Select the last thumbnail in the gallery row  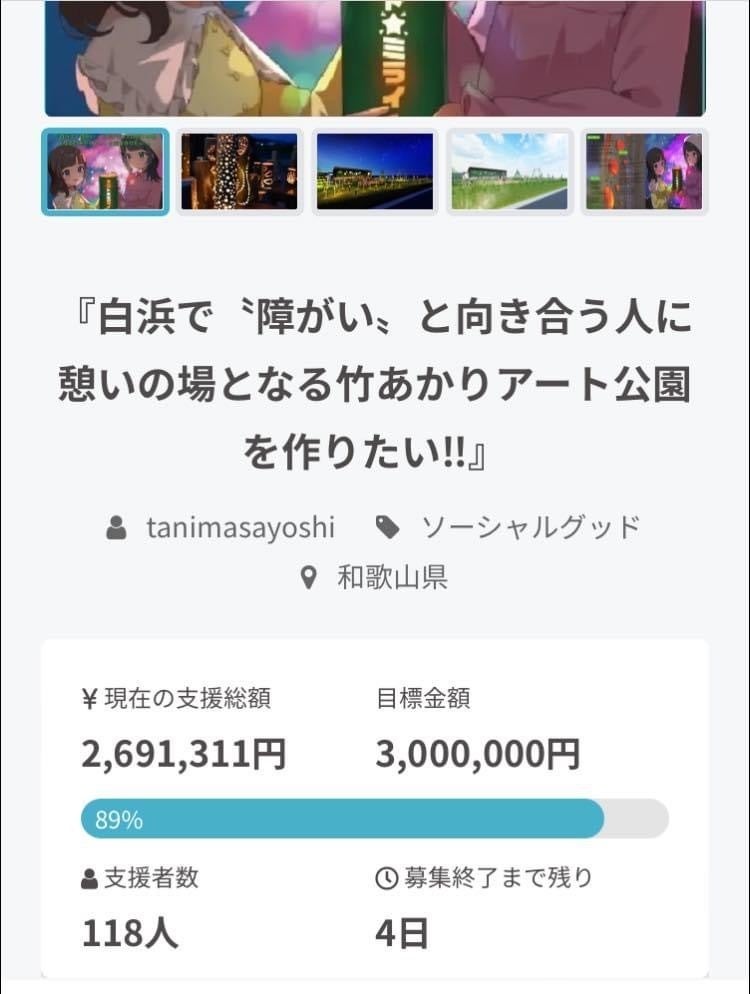pos(645,171)
